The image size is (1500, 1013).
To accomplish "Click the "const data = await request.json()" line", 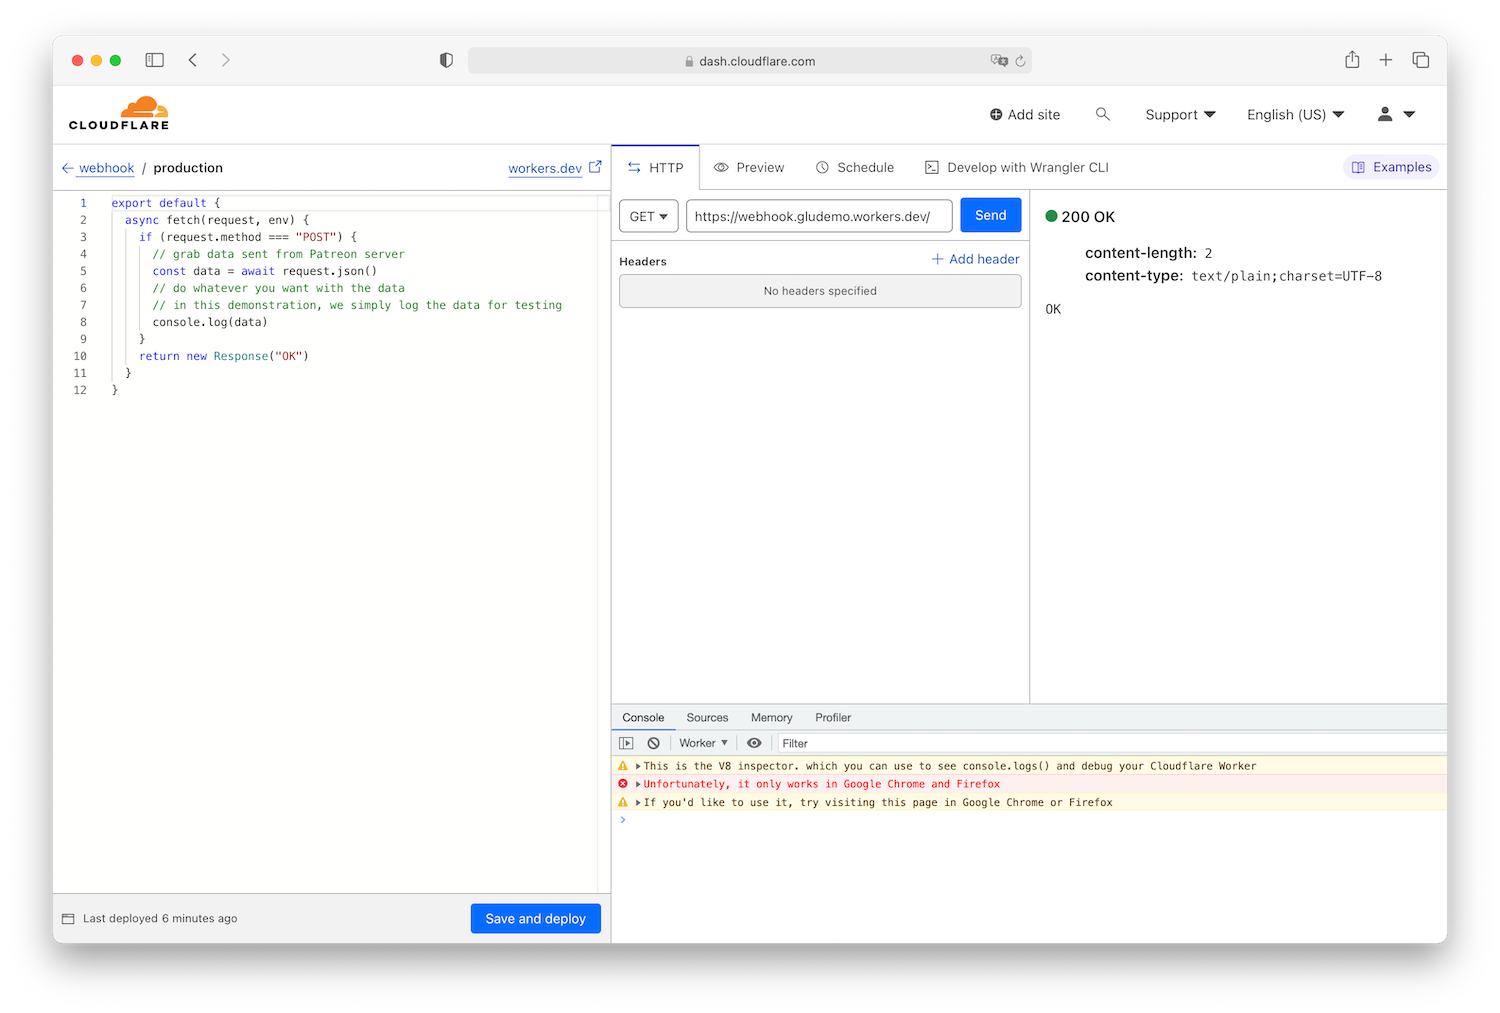I will [265, 271].
